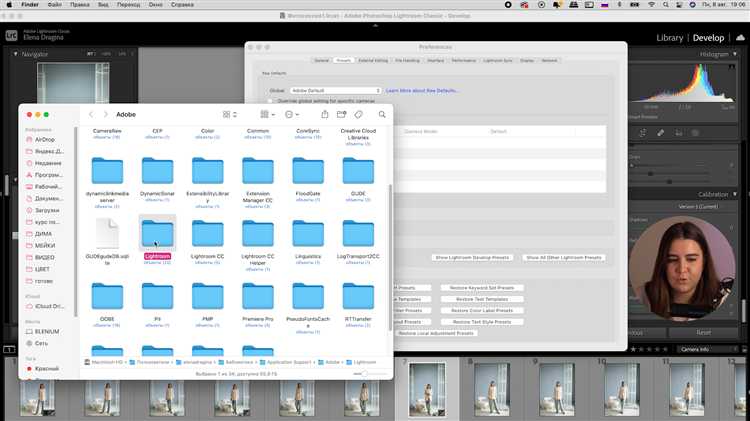The height and width of the screenshot is (421, 750).
Task: Open the Finder group-by dropdown
Action: coord(267,114)
